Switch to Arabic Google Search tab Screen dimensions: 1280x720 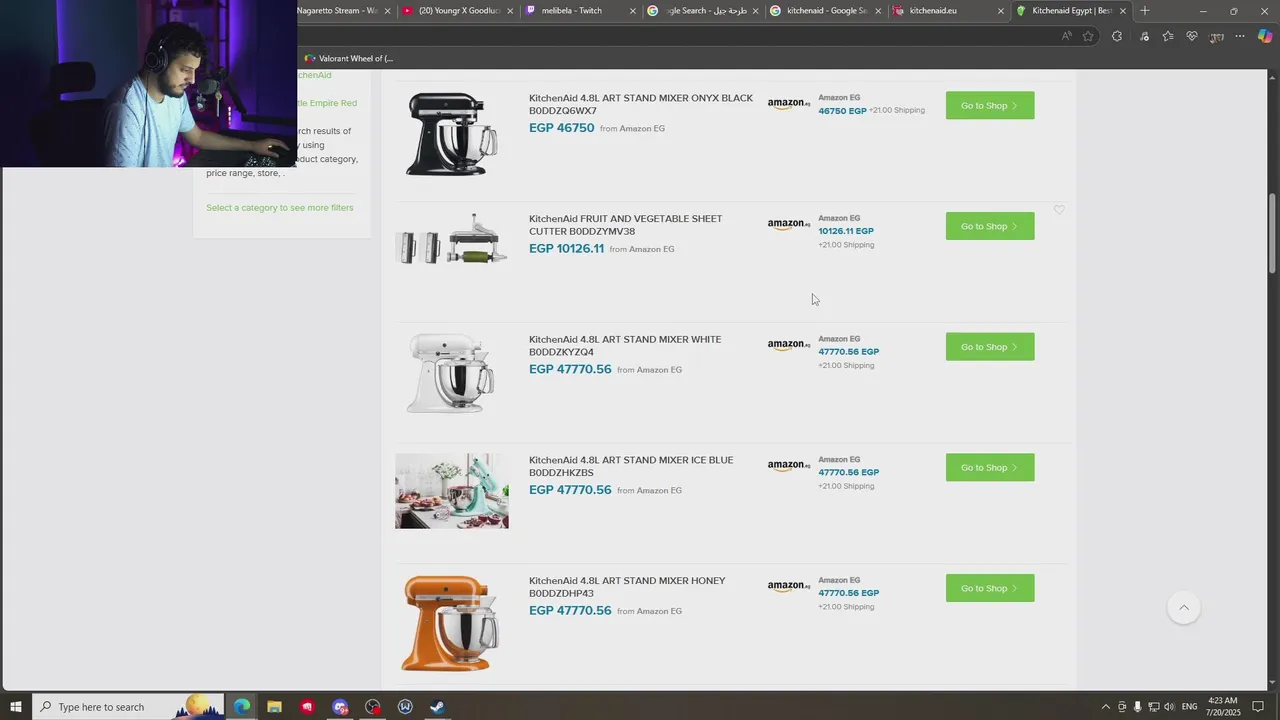(x=703, y=11)
